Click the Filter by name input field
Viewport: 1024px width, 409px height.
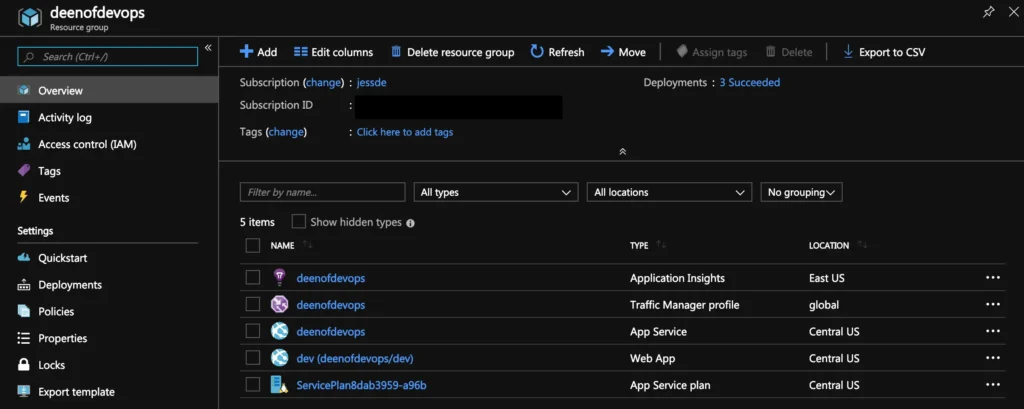(x=322, y=192)
